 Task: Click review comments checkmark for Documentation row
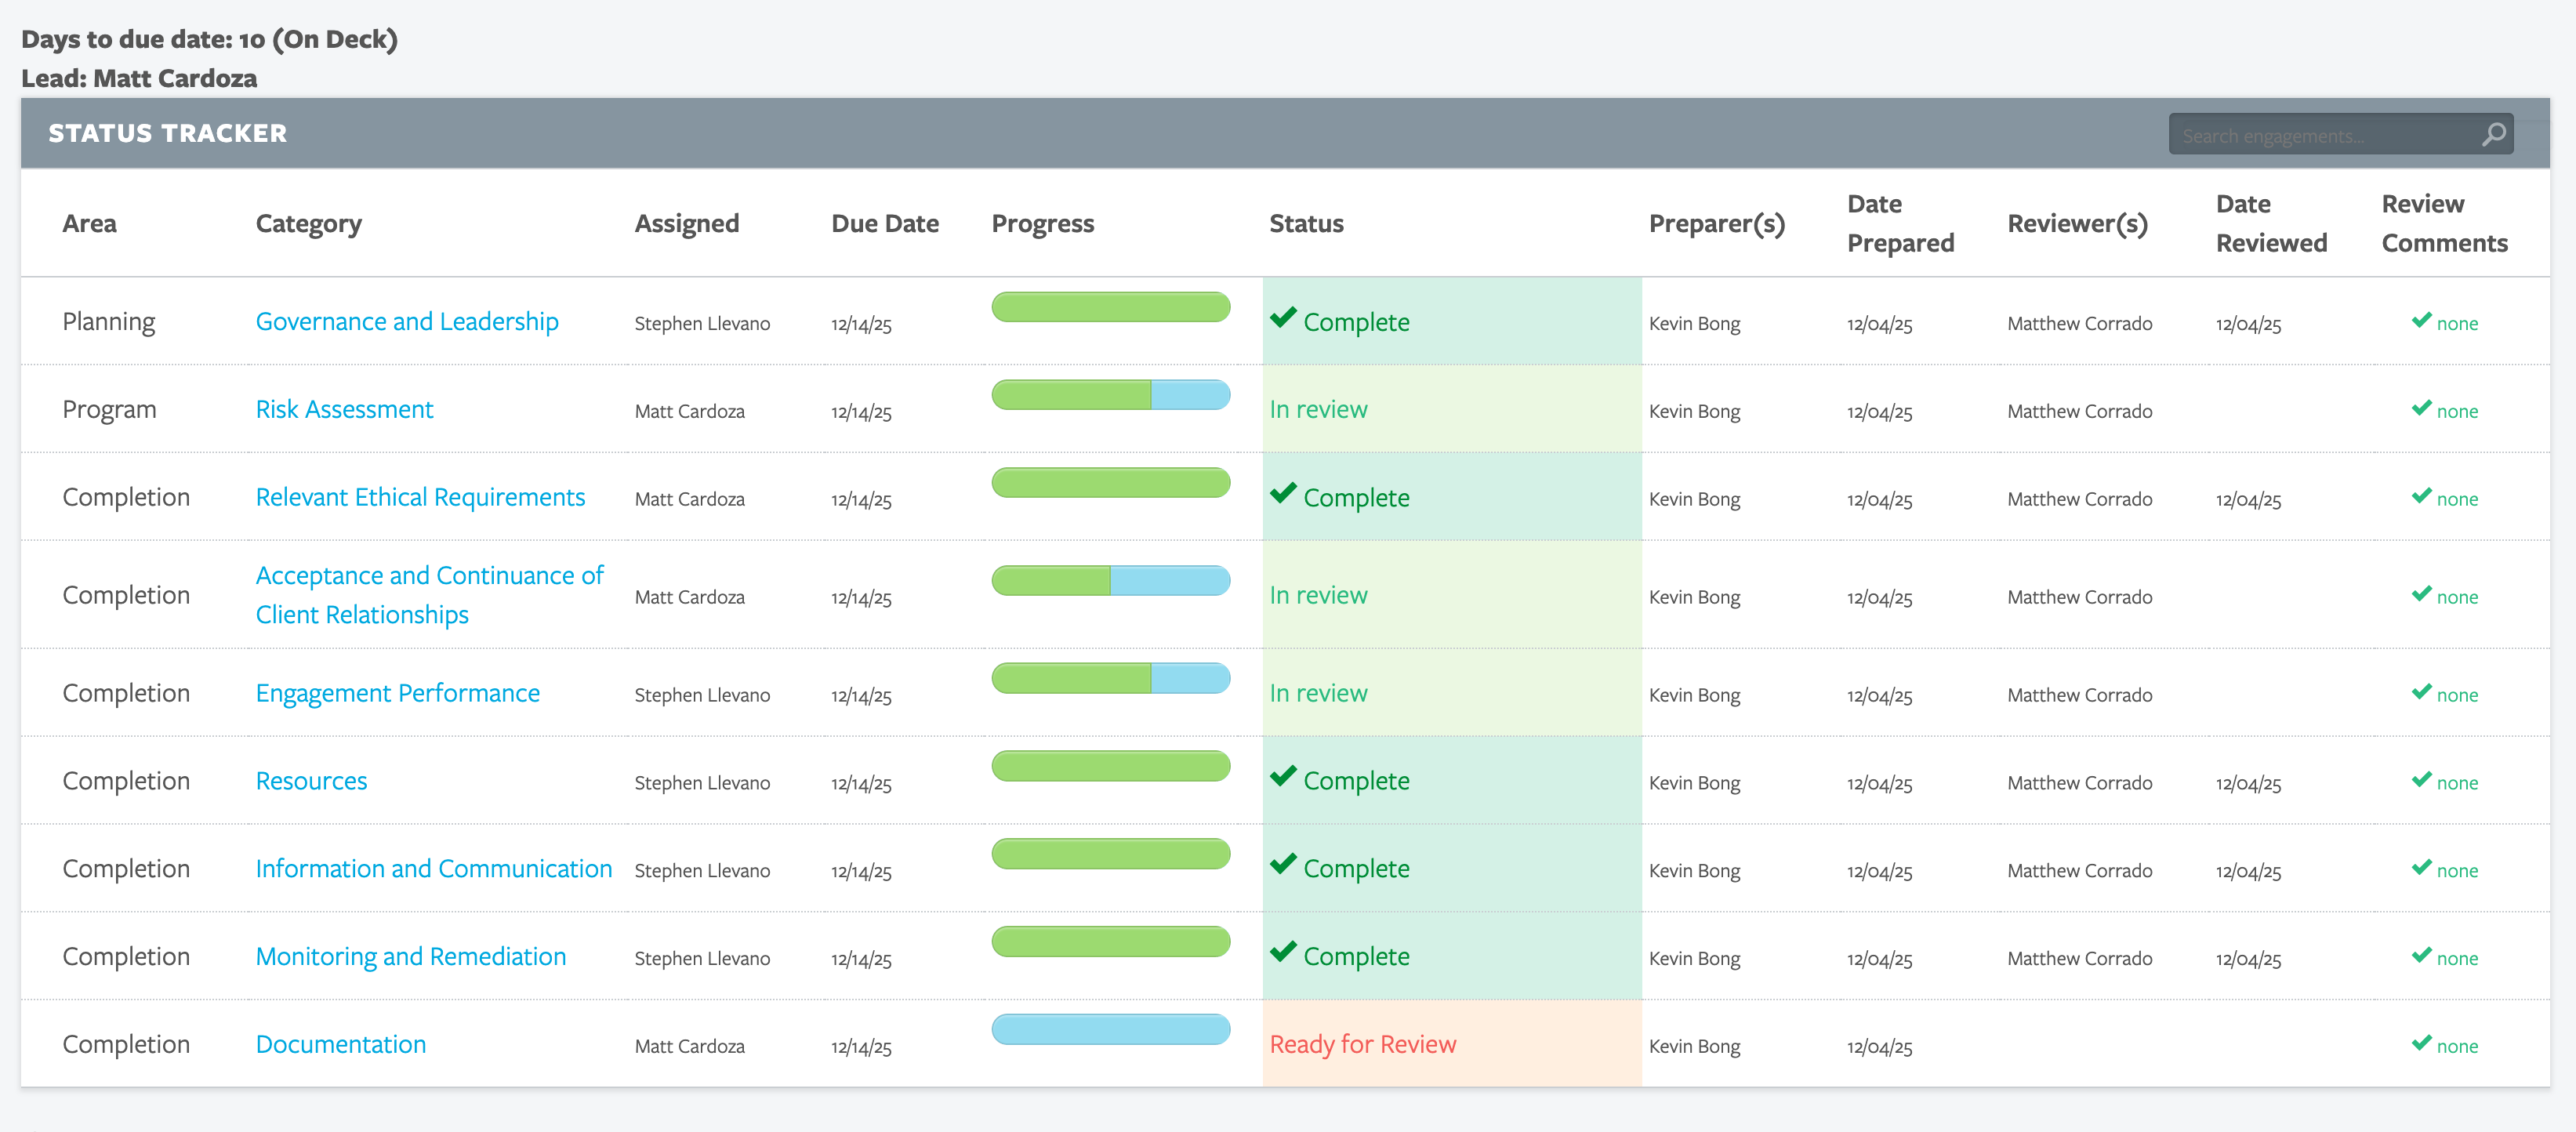(2421, 1043)
